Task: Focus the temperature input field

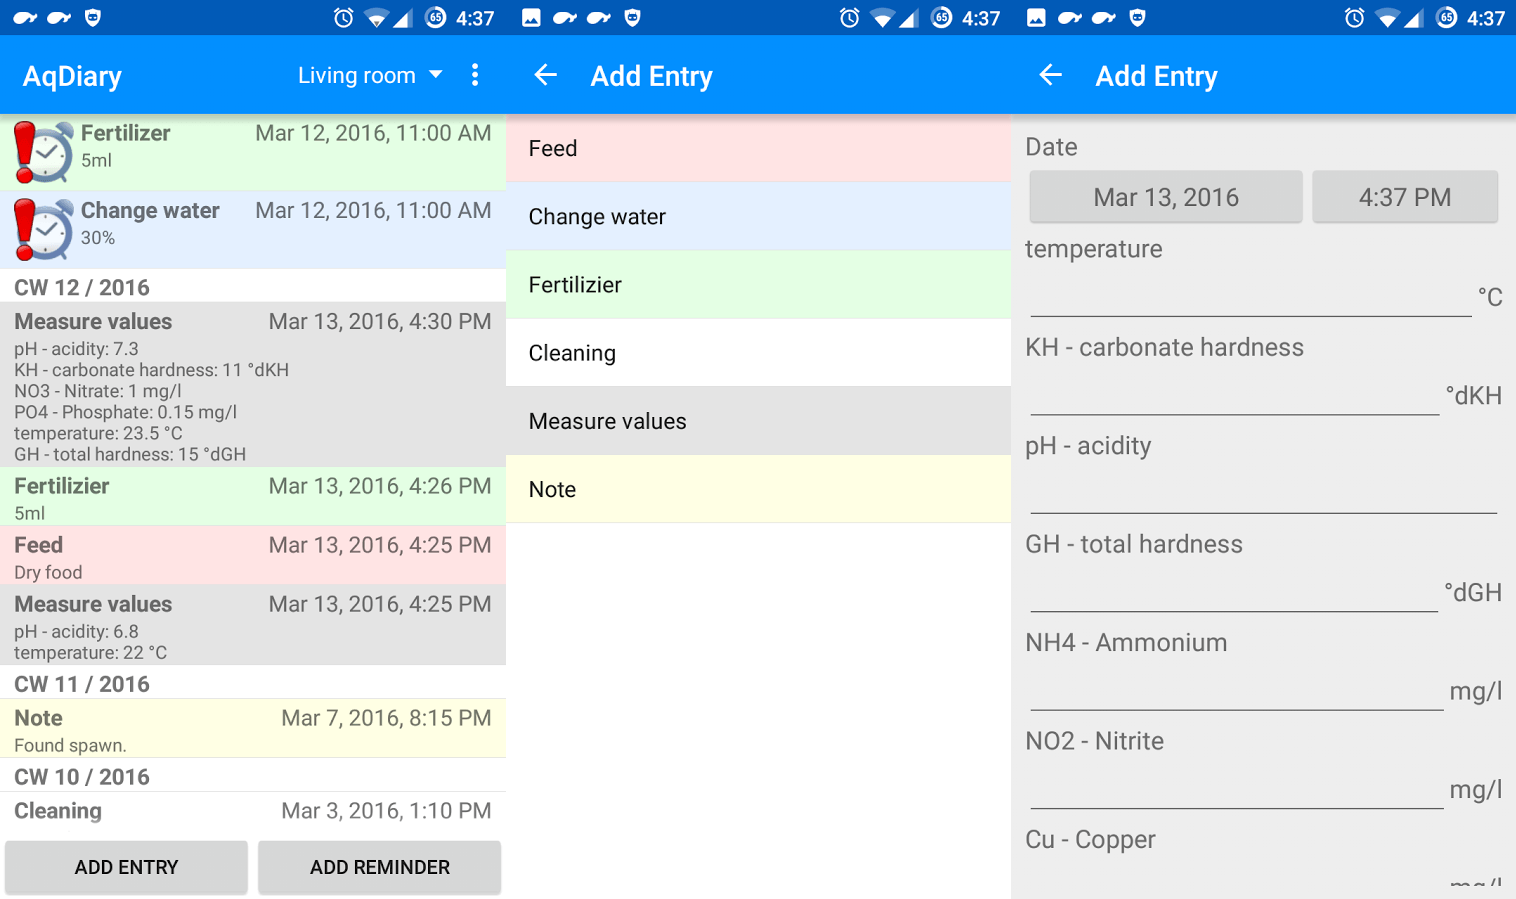Action: pyautogui.click(x=1250, y=297)
